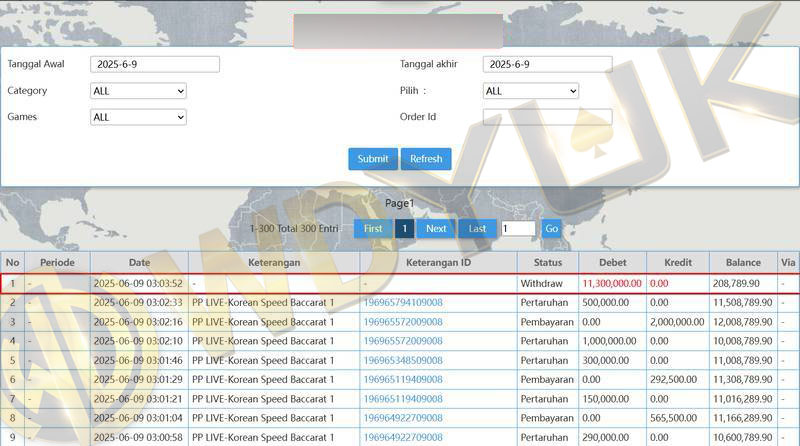
Task: Select the 2,000,000.00 kredit value
Action: 677,322
